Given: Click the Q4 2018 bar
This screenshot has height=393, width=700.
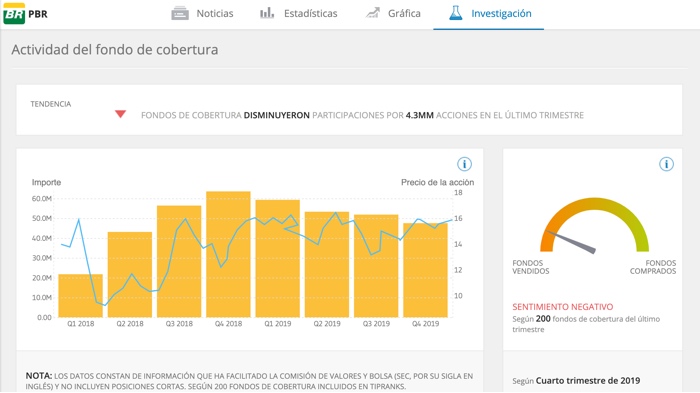Looking at the screenshot, I should pos(228,255).
